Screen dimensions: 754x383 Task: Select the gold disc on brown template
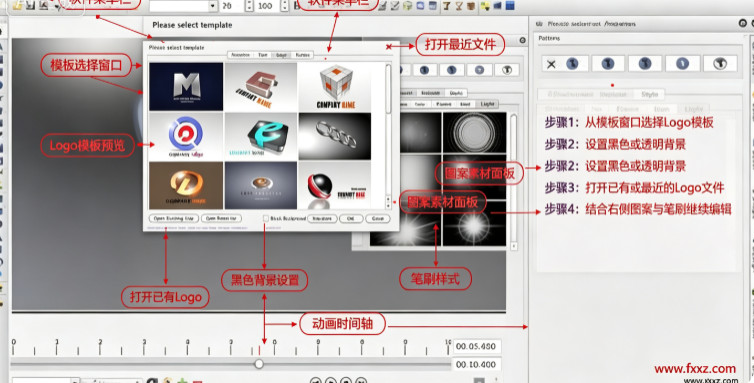pos(186,185)
